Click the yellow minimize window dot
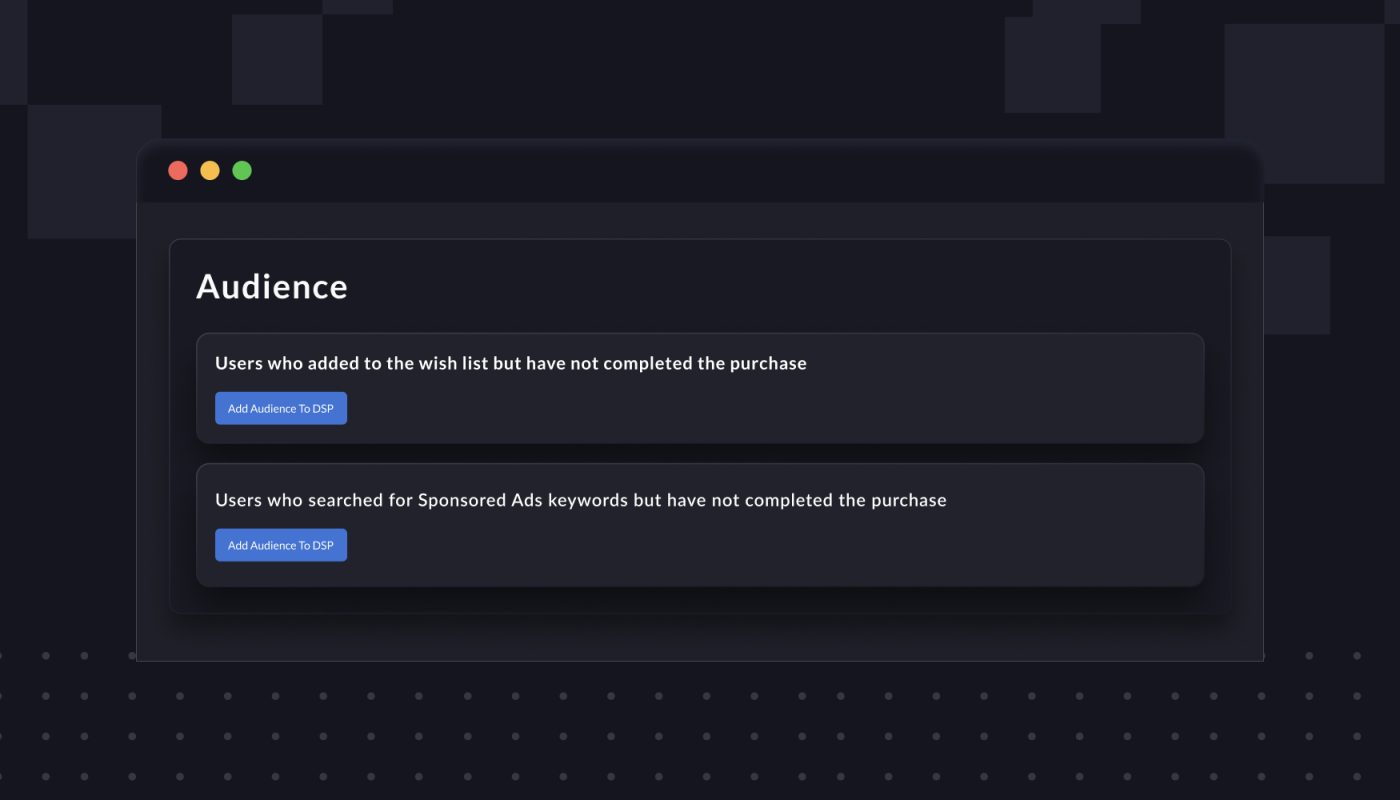This screenshot has width=1400, height=800. (210, 170)
